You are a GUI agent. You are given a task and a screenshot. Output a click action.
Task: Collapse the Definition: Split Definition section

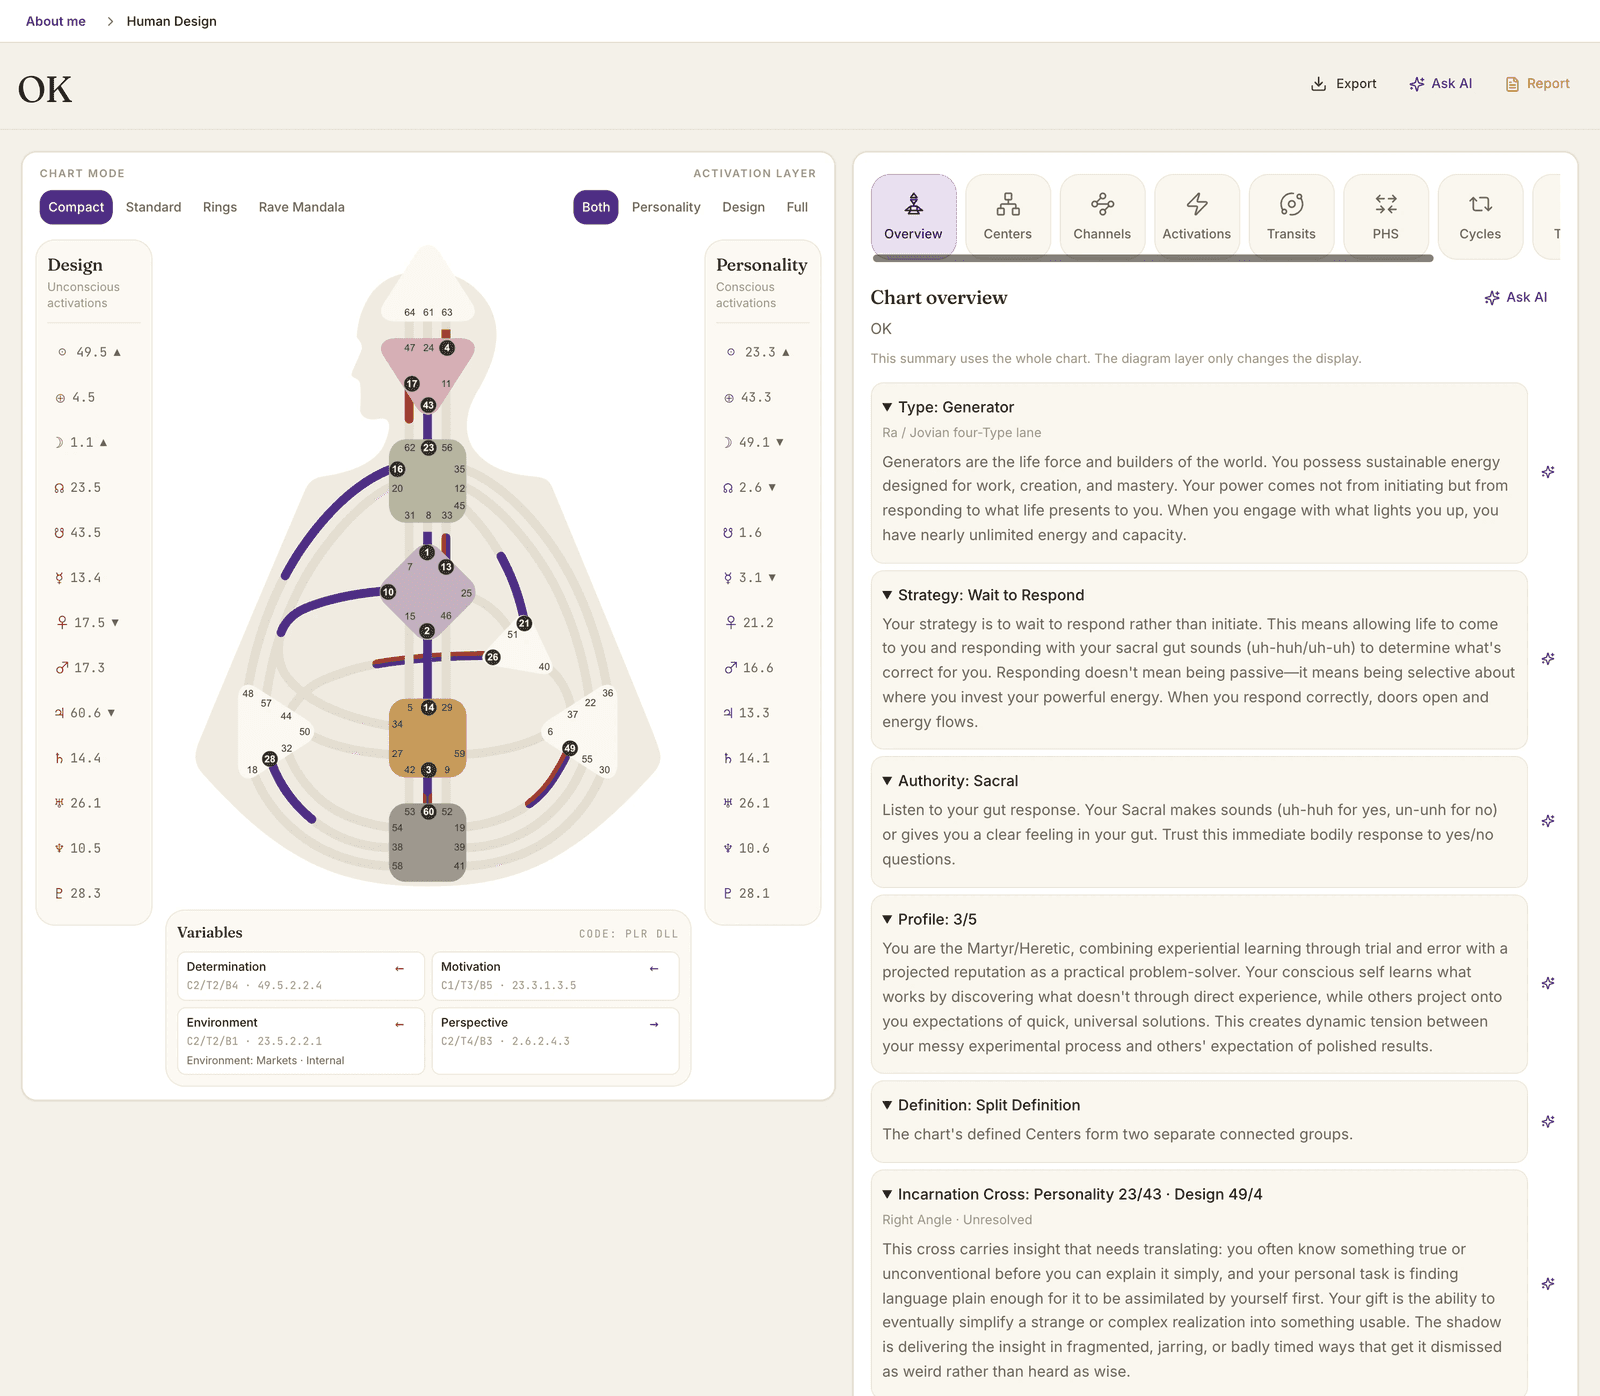pos(887,1105)
